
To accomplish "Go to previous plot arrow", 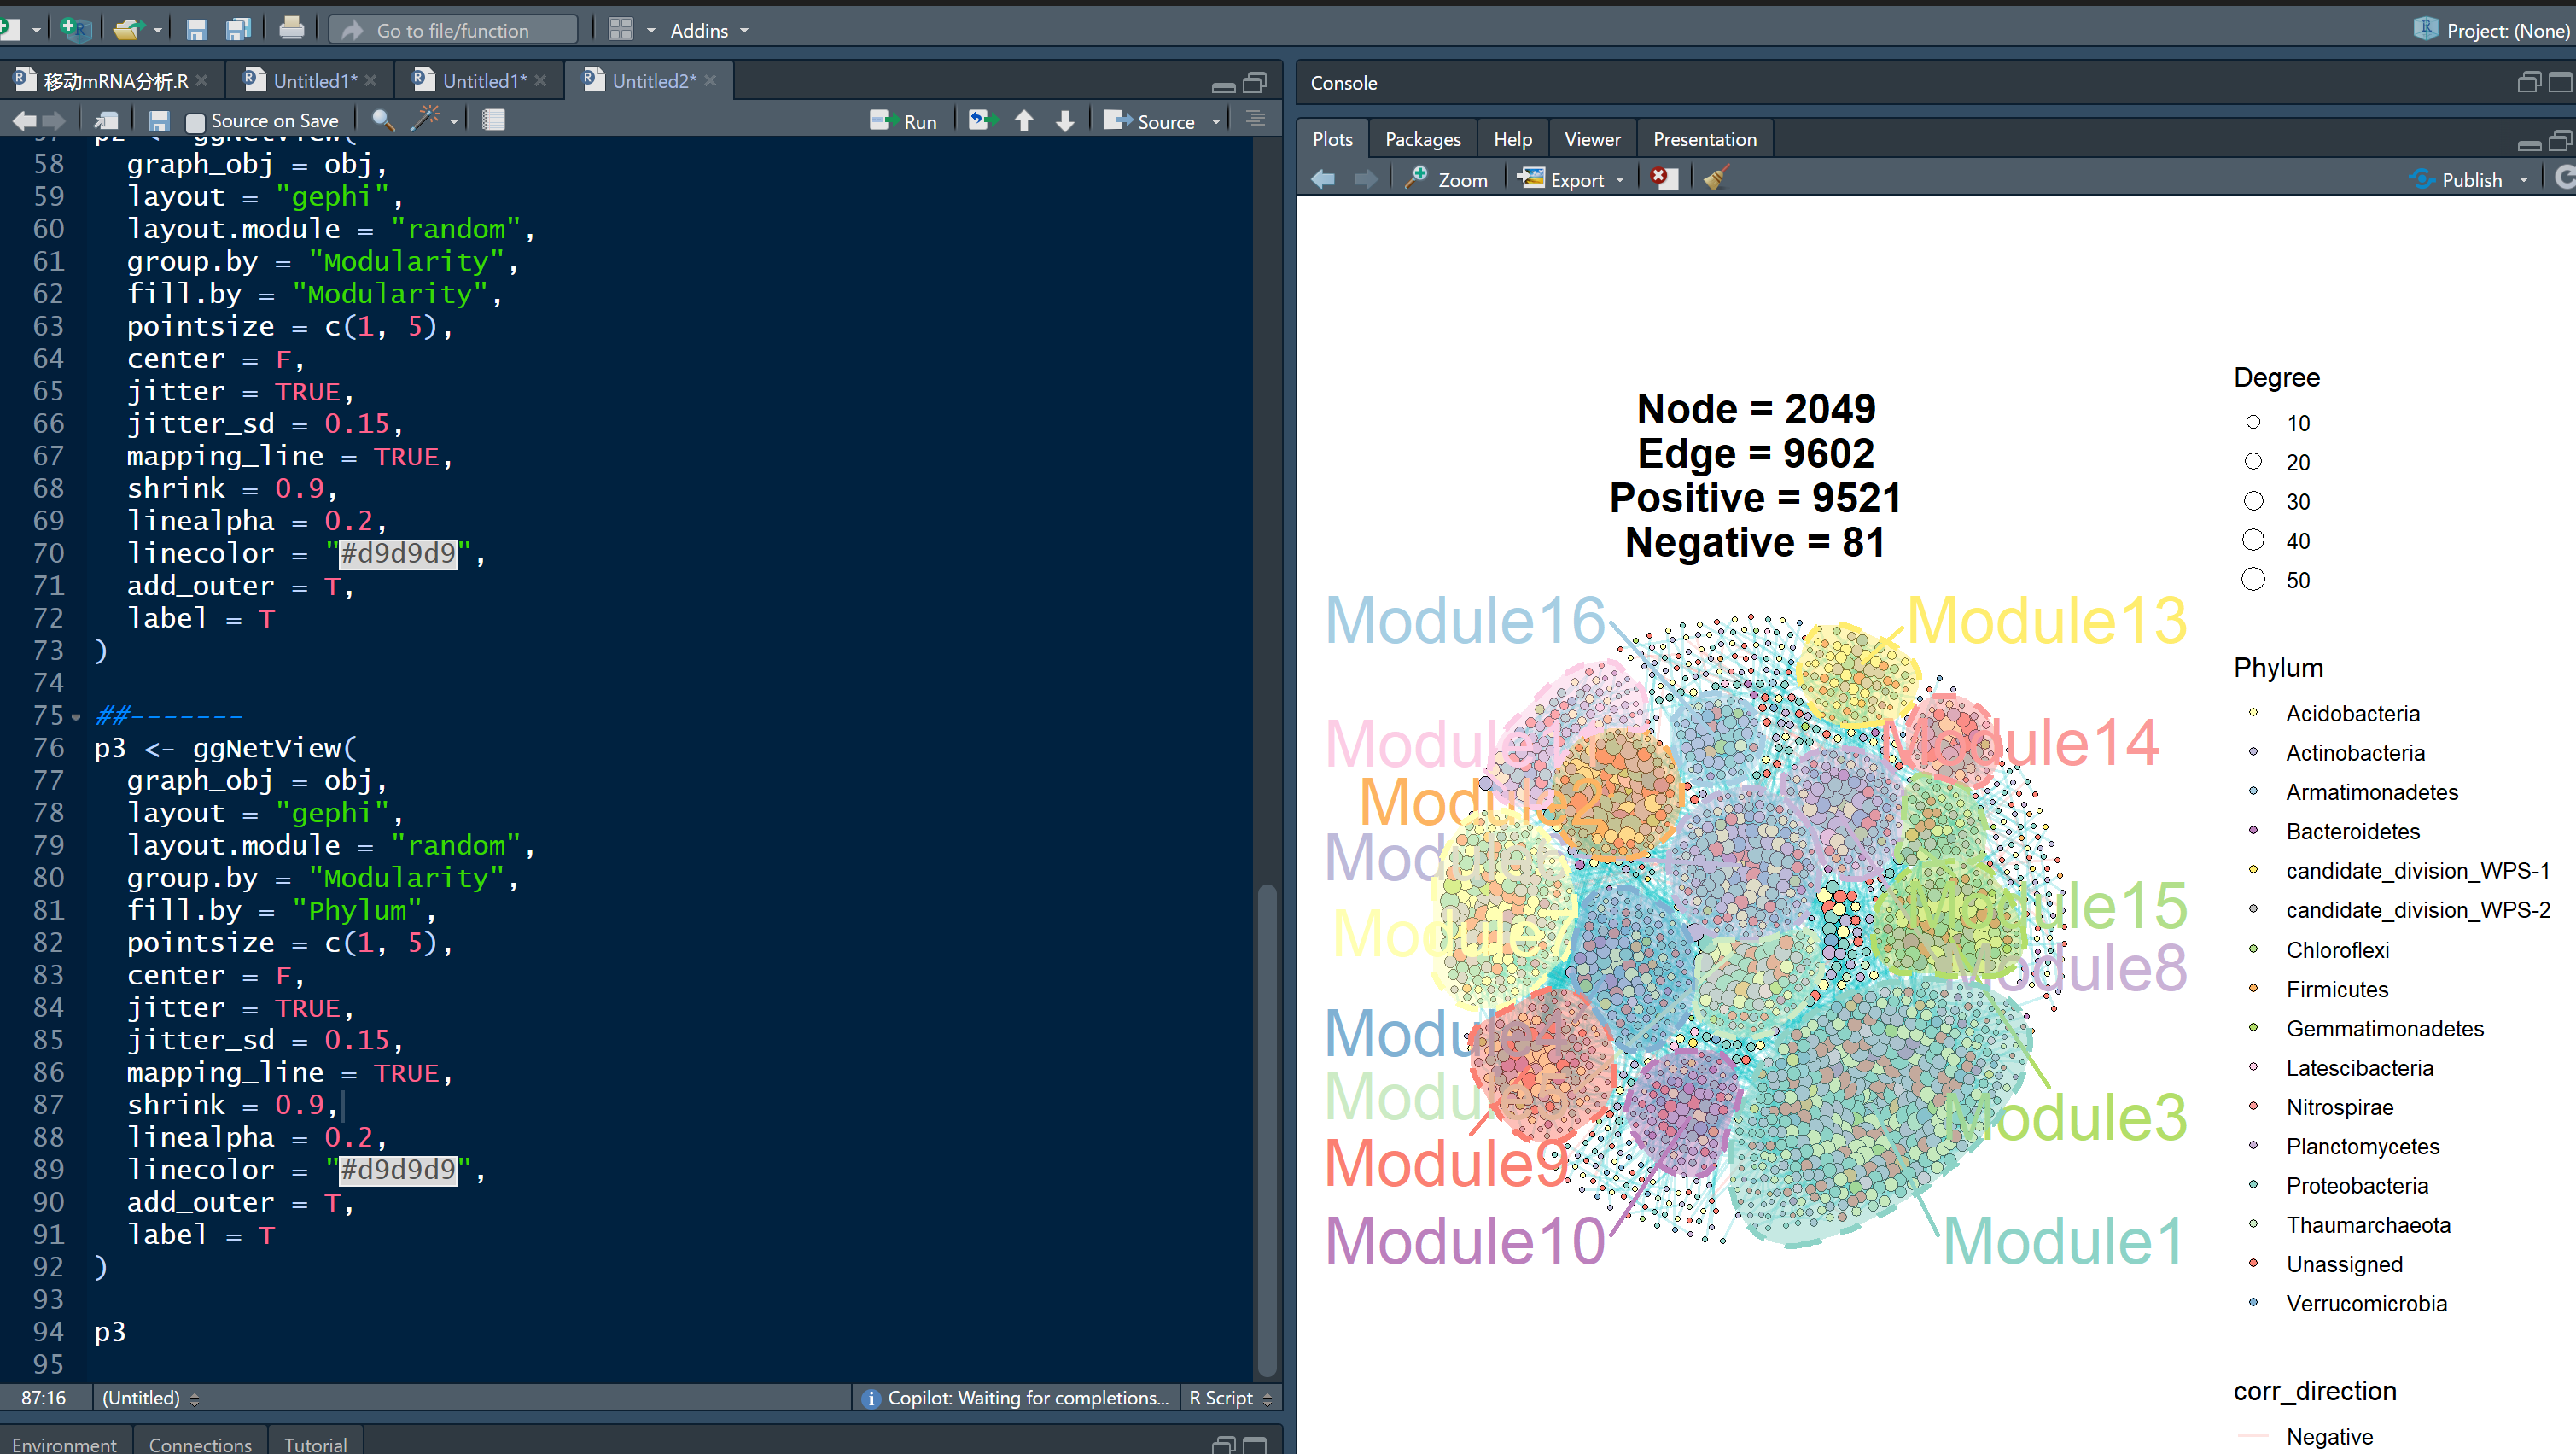I will [x=1323, y=179].
